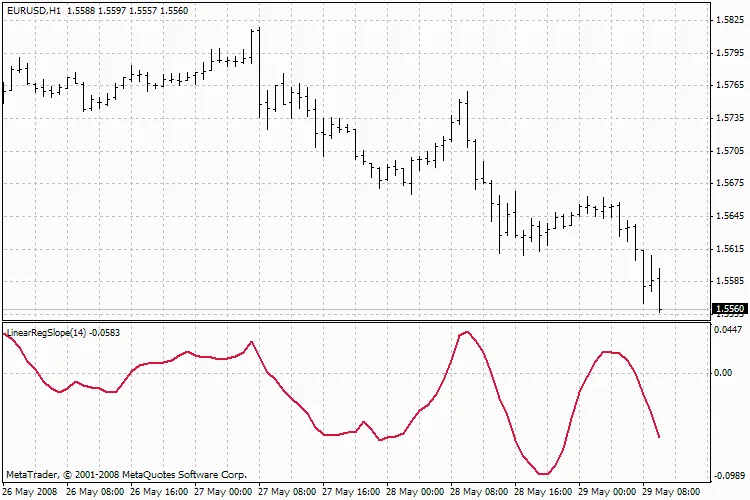The width and height of the screenshot is (750, 500).
Task: Select the 26 May 2008 time label
Action: [x=30, y=492]
